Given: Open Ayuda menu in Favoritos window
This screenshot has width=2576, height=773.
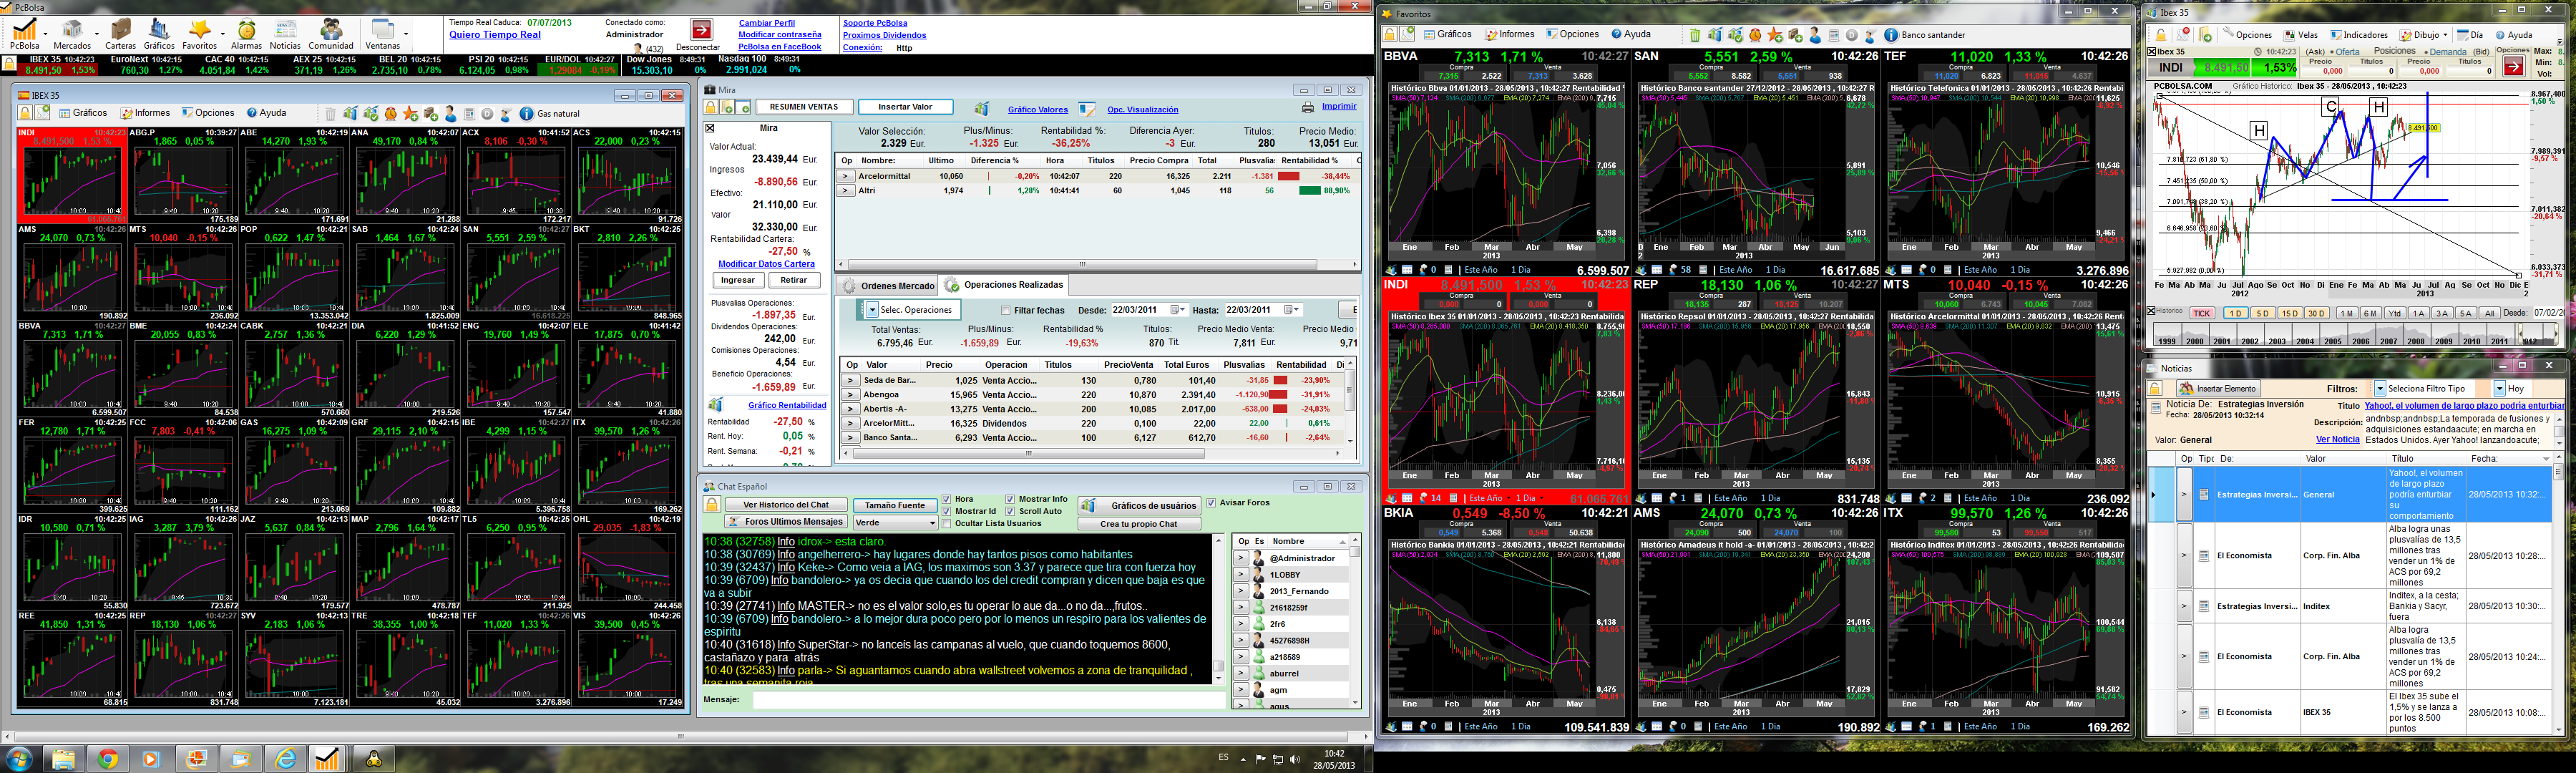Looking at the screenshot, I should [x=1631, y=34].
